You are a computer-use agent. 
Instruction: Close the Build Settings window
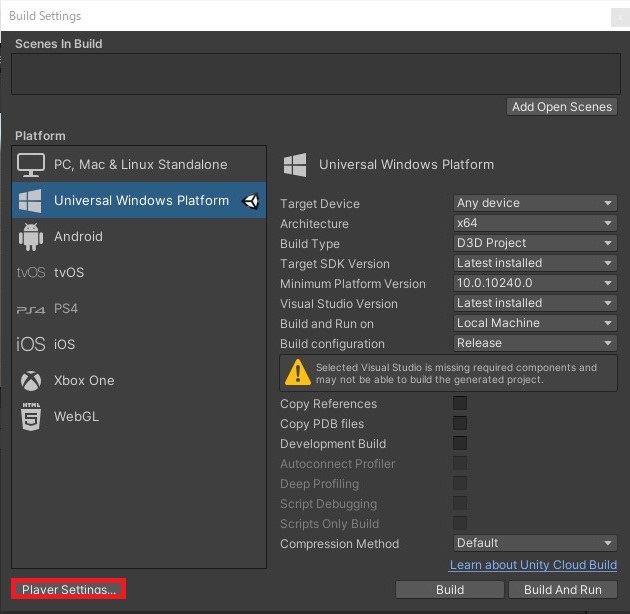point(620,18)
